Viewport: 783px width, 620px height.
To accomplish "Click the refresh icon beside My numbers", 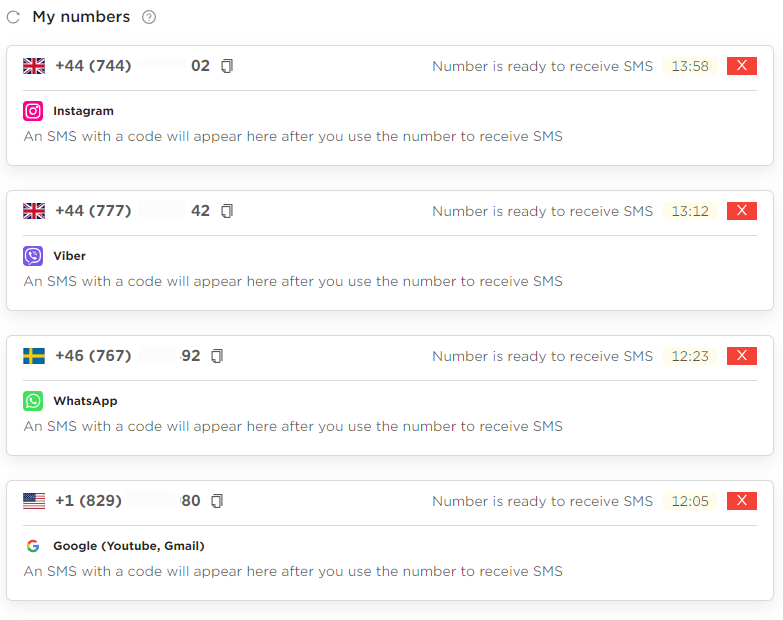I will (x=13, y=17).
